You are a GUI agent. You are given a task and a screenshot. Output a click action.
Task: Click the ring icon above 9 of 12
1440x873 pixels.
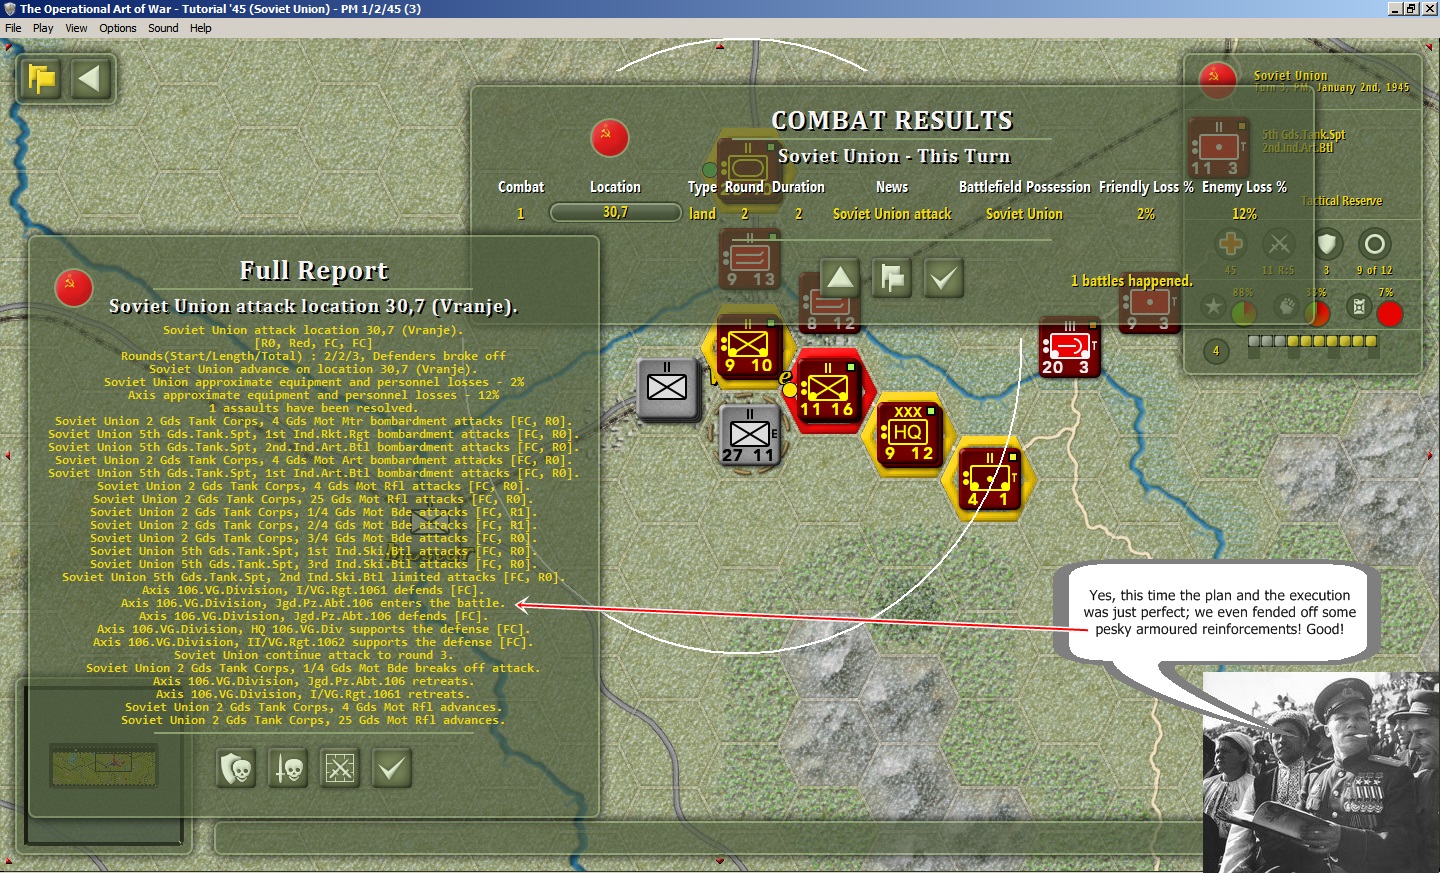pos(1375,244)
